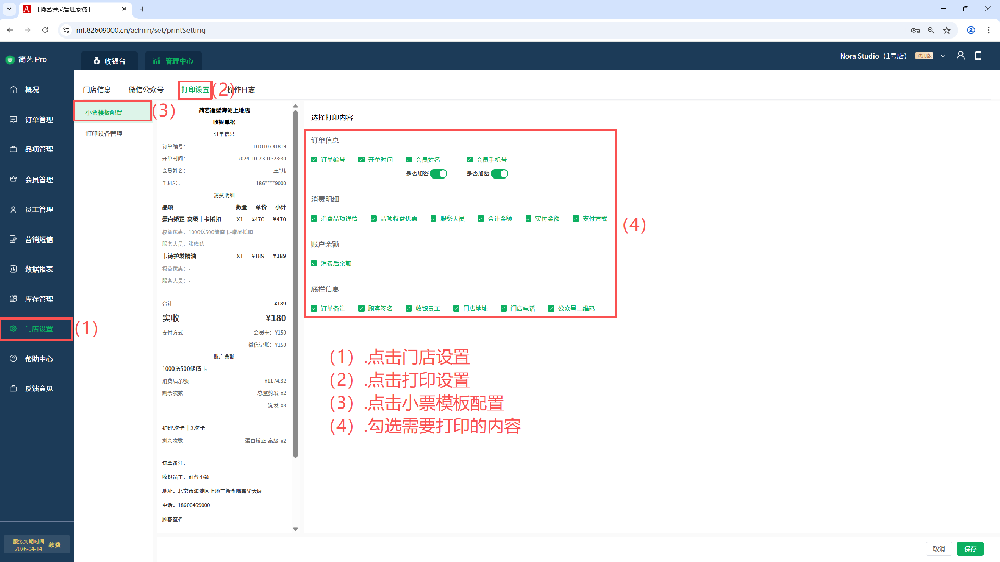Open the Chrome three-dot menu

pos(988,30)
